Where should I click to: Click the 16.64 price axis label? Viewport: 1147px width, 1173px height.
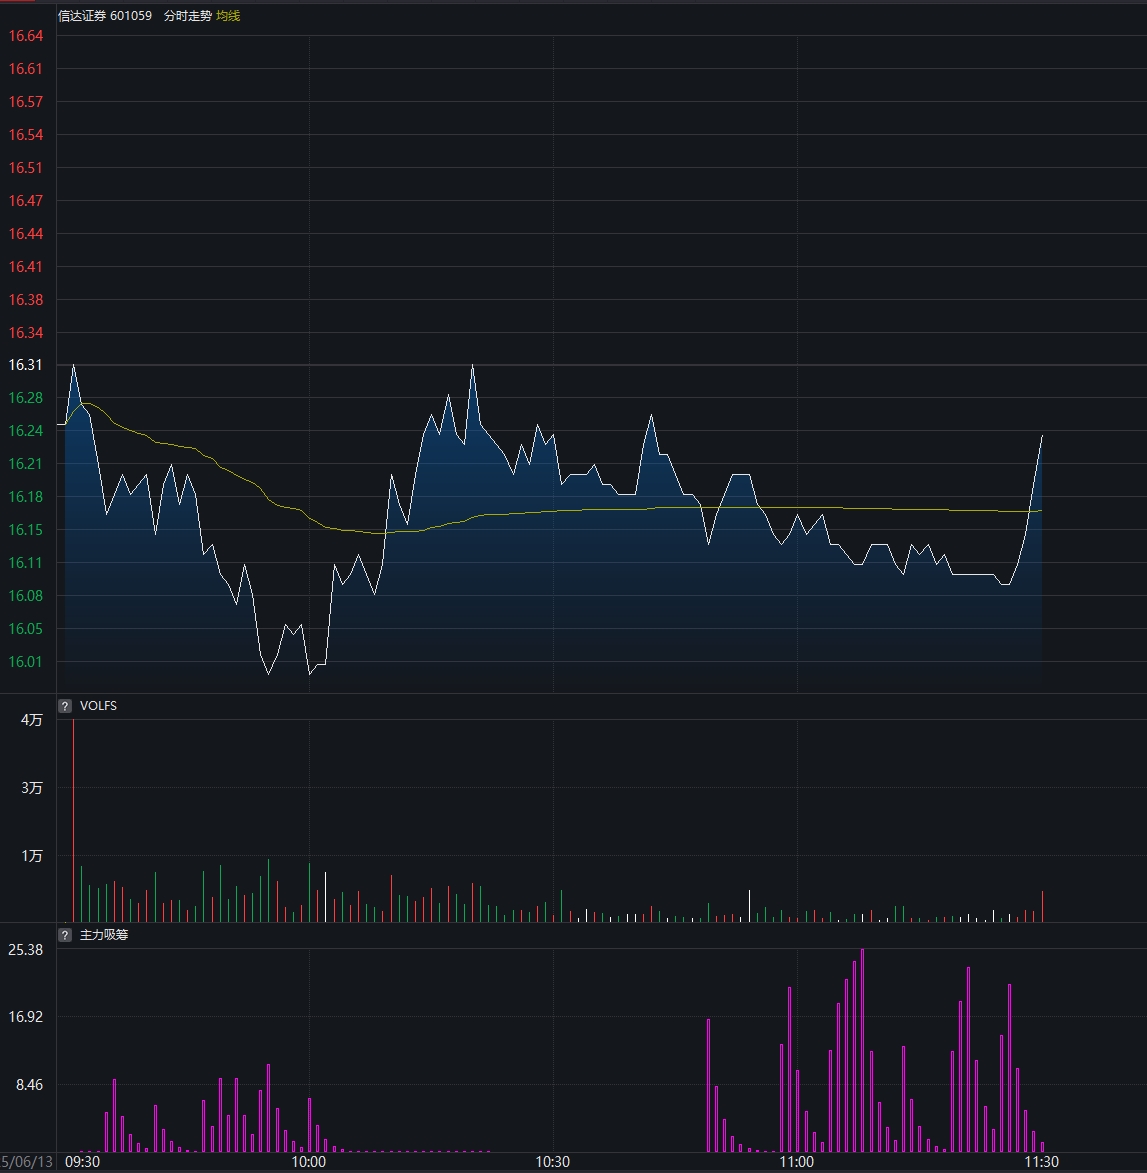pos(25,36)
